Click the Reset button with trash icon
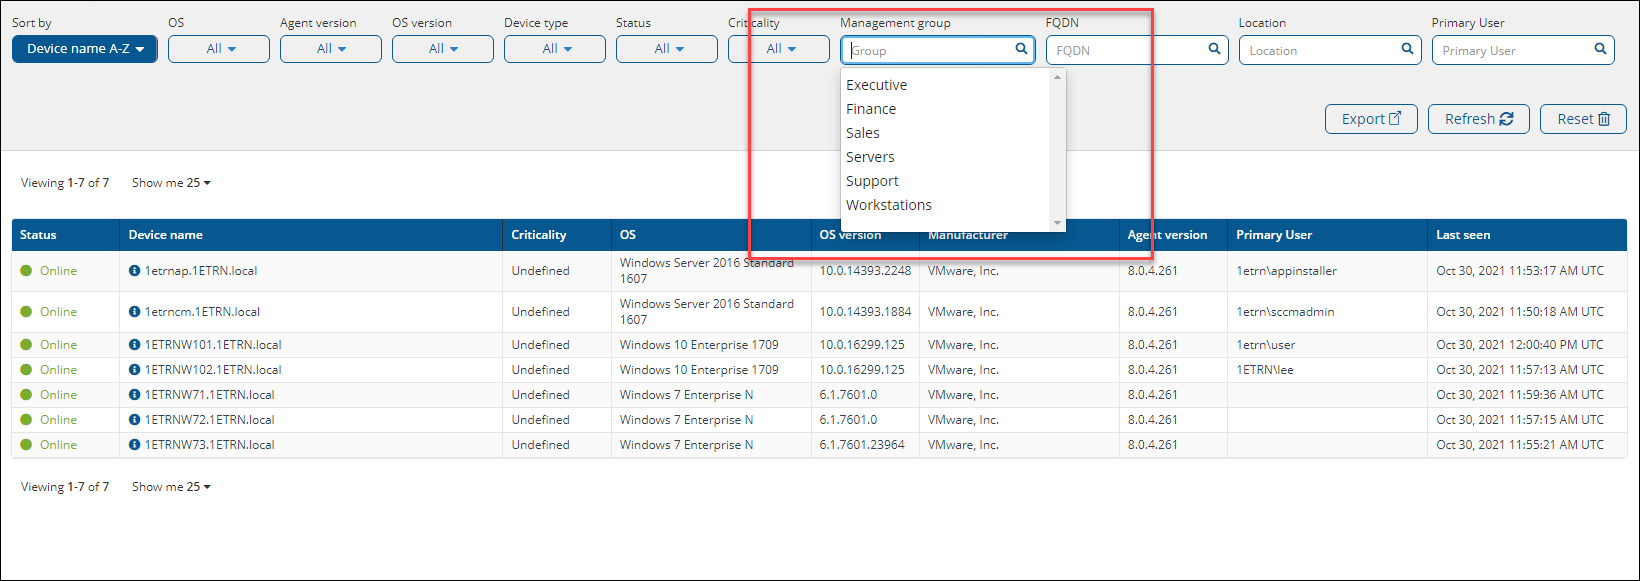 click(x=1583, y=119)
